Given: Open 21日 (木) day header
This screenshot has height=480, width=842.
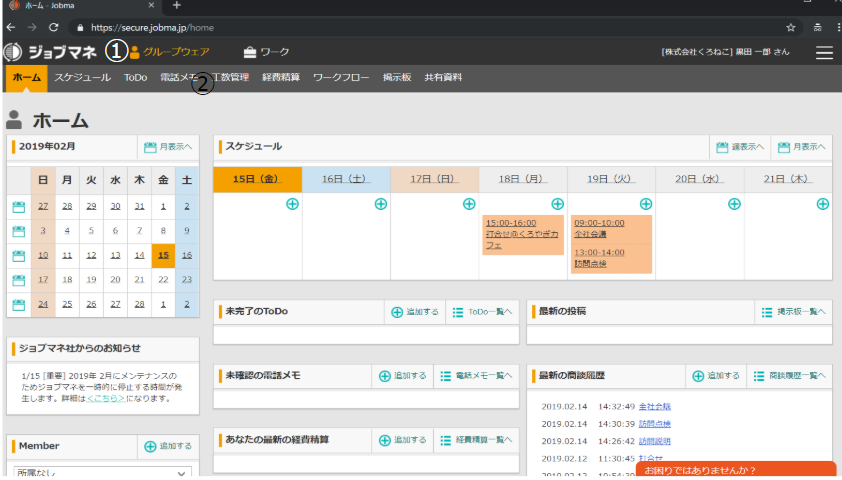Looking at the screenshot, I should (786, 179).
